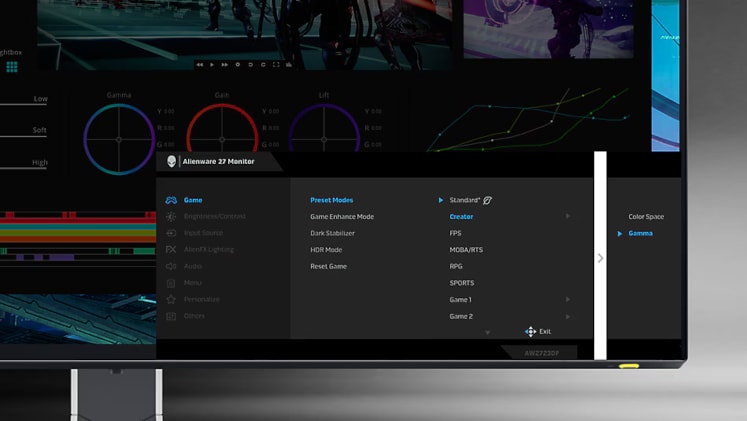Select the AlienFX Lighting FX icon

(x=171, y=250)
